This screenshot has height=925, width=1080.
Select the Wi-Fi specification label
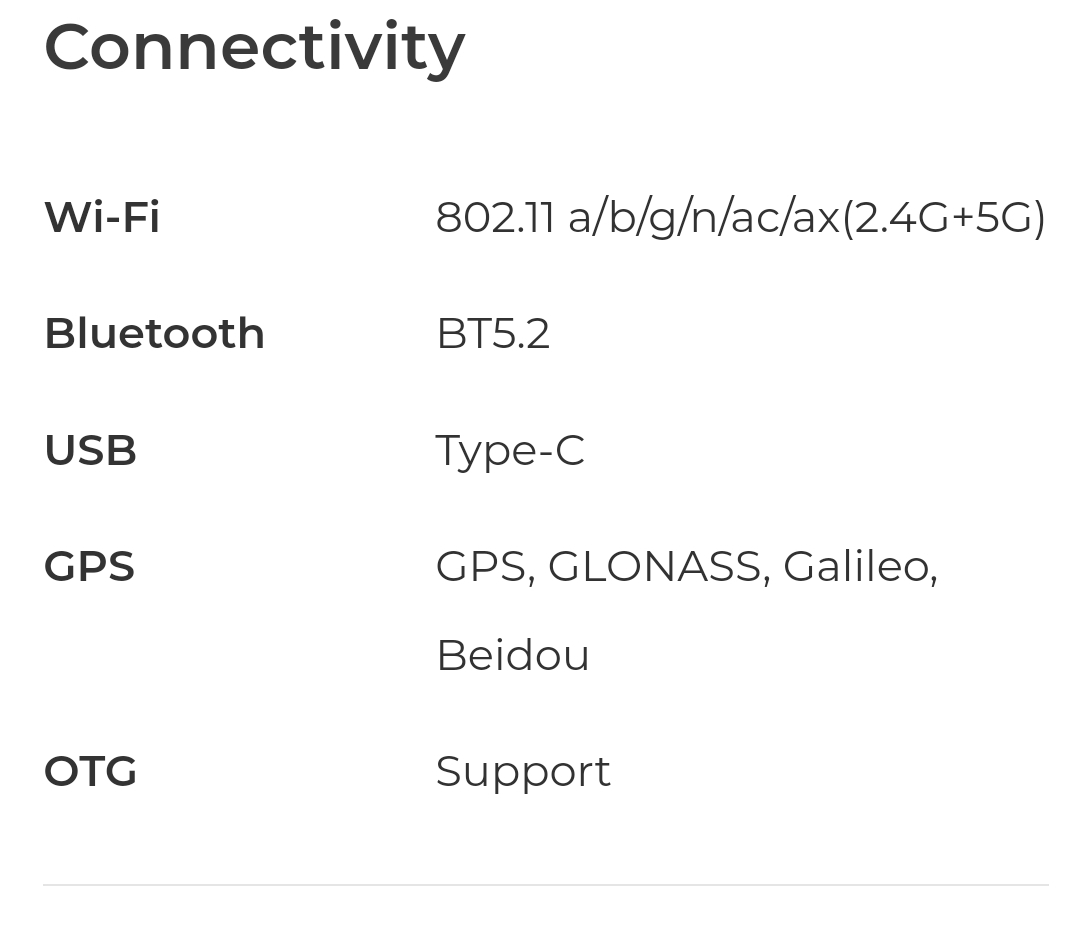point(102,217)
